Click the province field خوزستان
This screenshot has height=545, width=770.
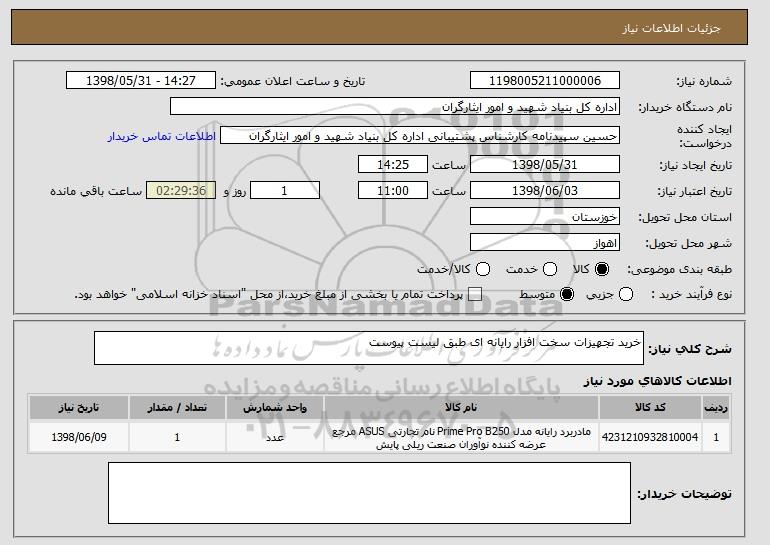click(x=545, y=217)
